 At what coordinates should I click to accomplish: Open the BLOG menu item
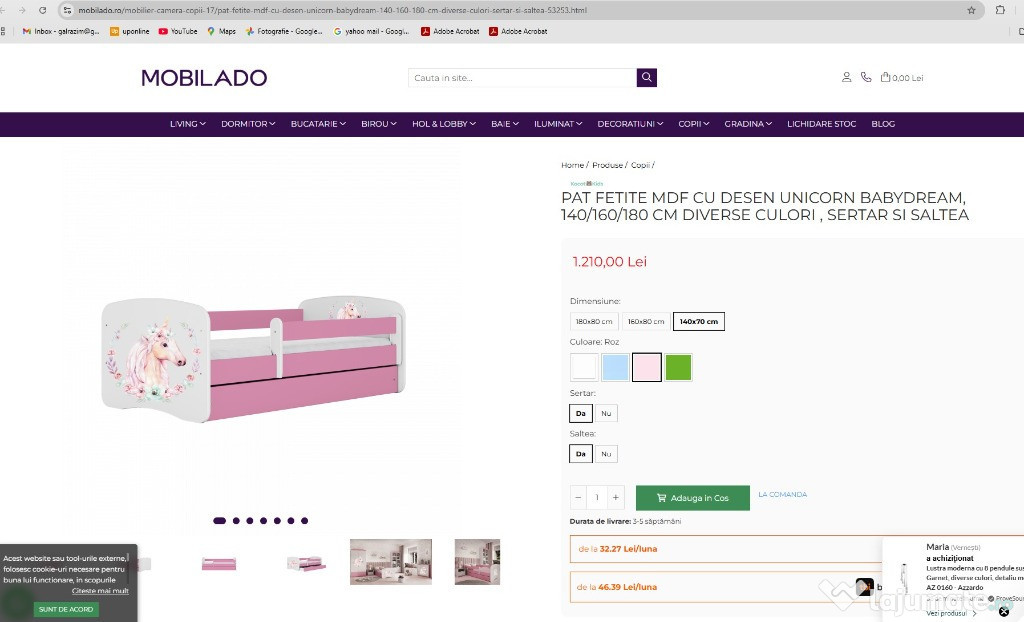click(x=882, y=123)
